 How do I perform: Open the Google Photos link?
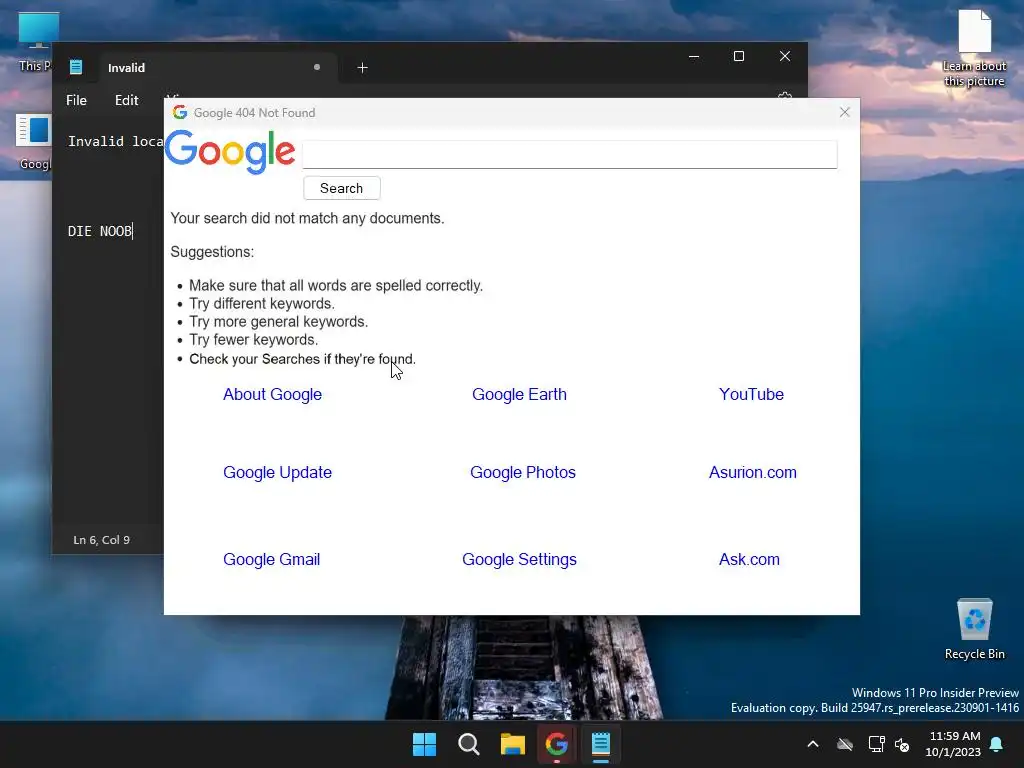(522, 472)
